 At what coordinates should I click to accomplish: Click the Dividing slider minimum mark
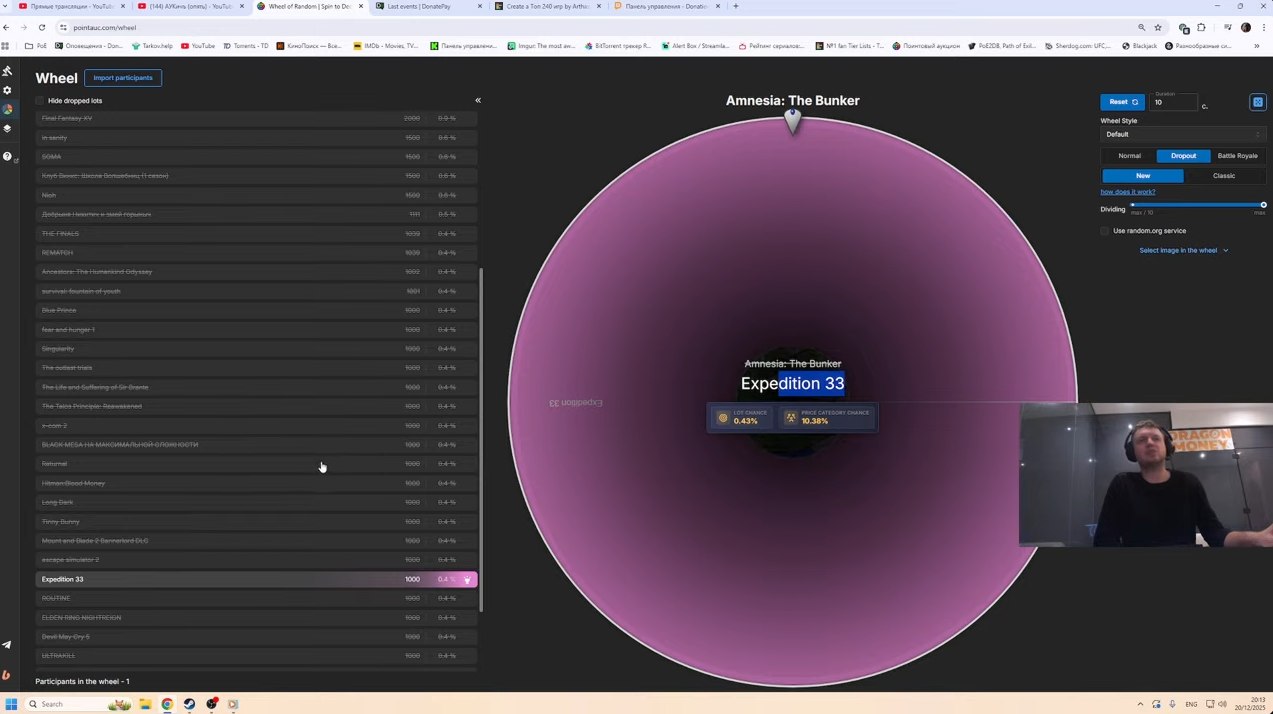pos(1133,205)
